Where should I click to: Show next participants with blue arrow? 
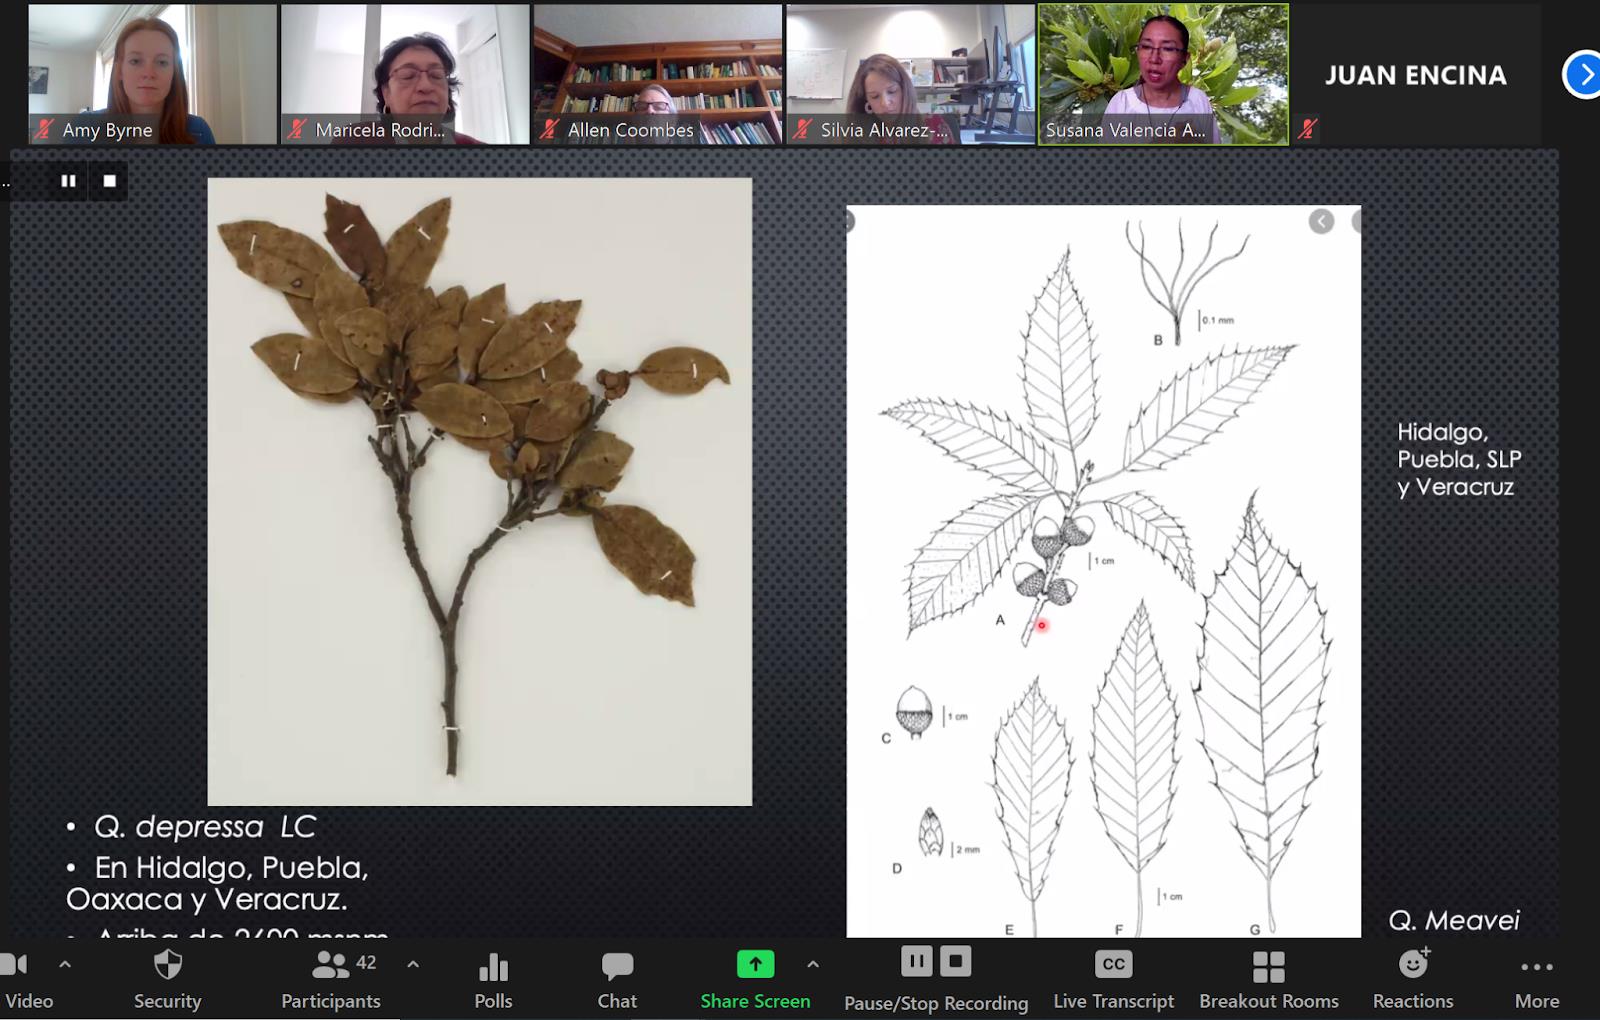click(x=1583, y=75)
